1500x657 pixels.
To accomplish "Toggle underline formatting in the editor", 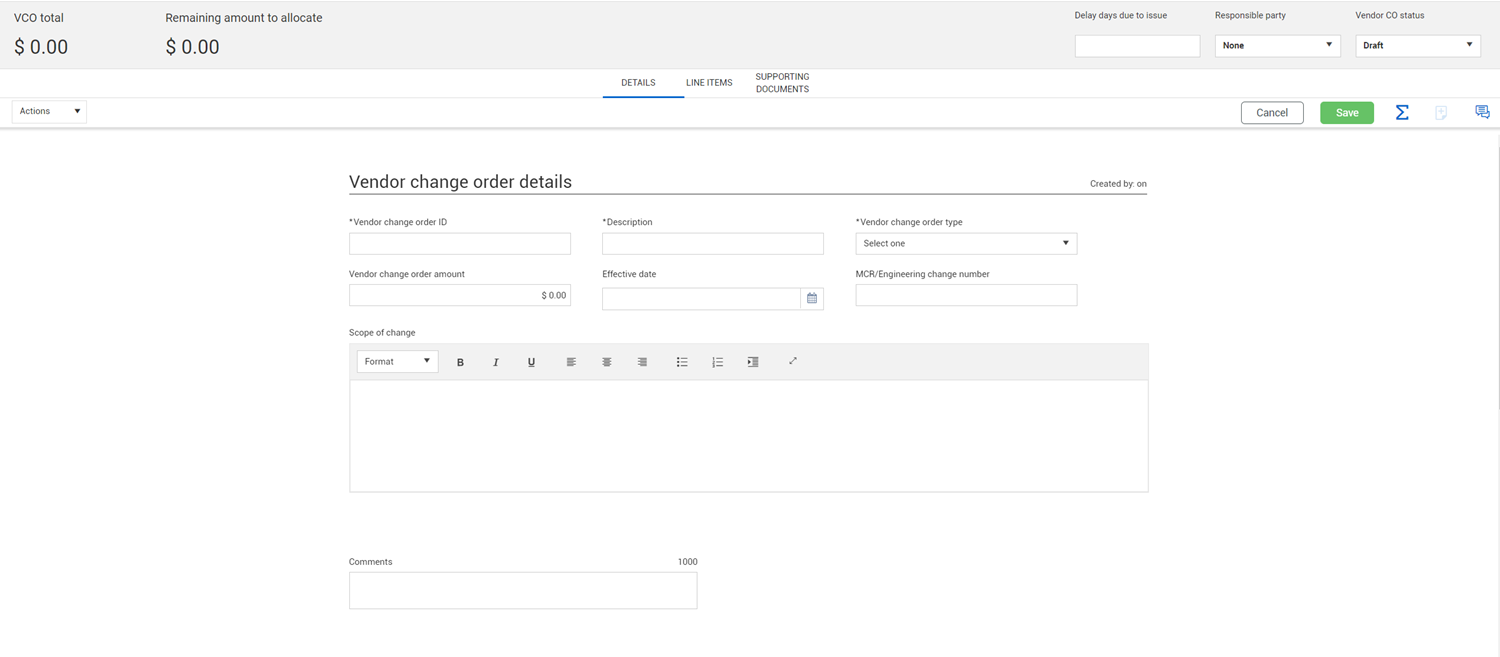I will click(x=531, y=362).
